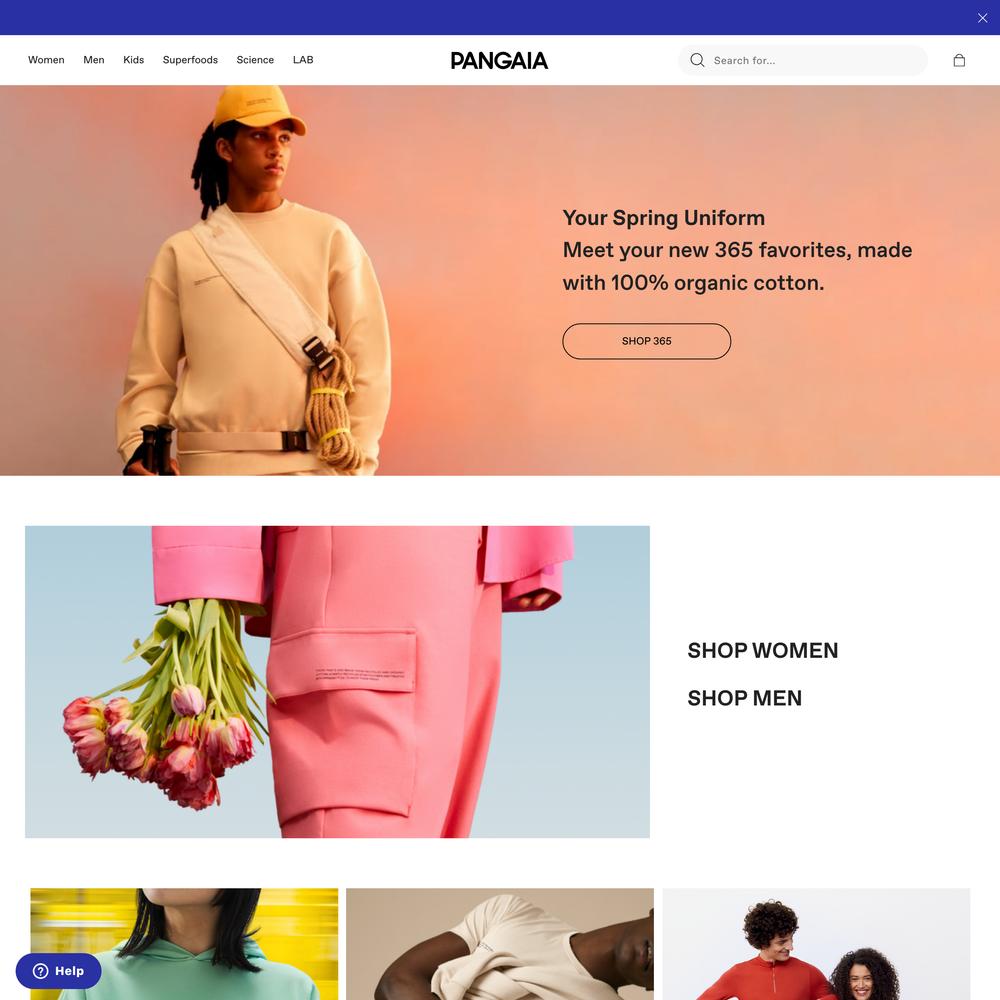Open the mint green hoodie thumbnail

184,944
